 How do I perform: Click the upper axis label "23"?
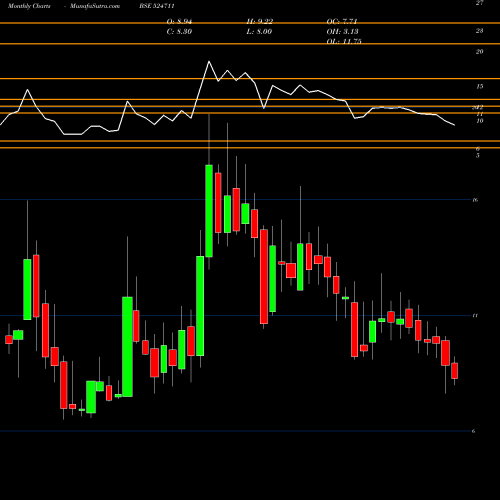pos(479,31)
